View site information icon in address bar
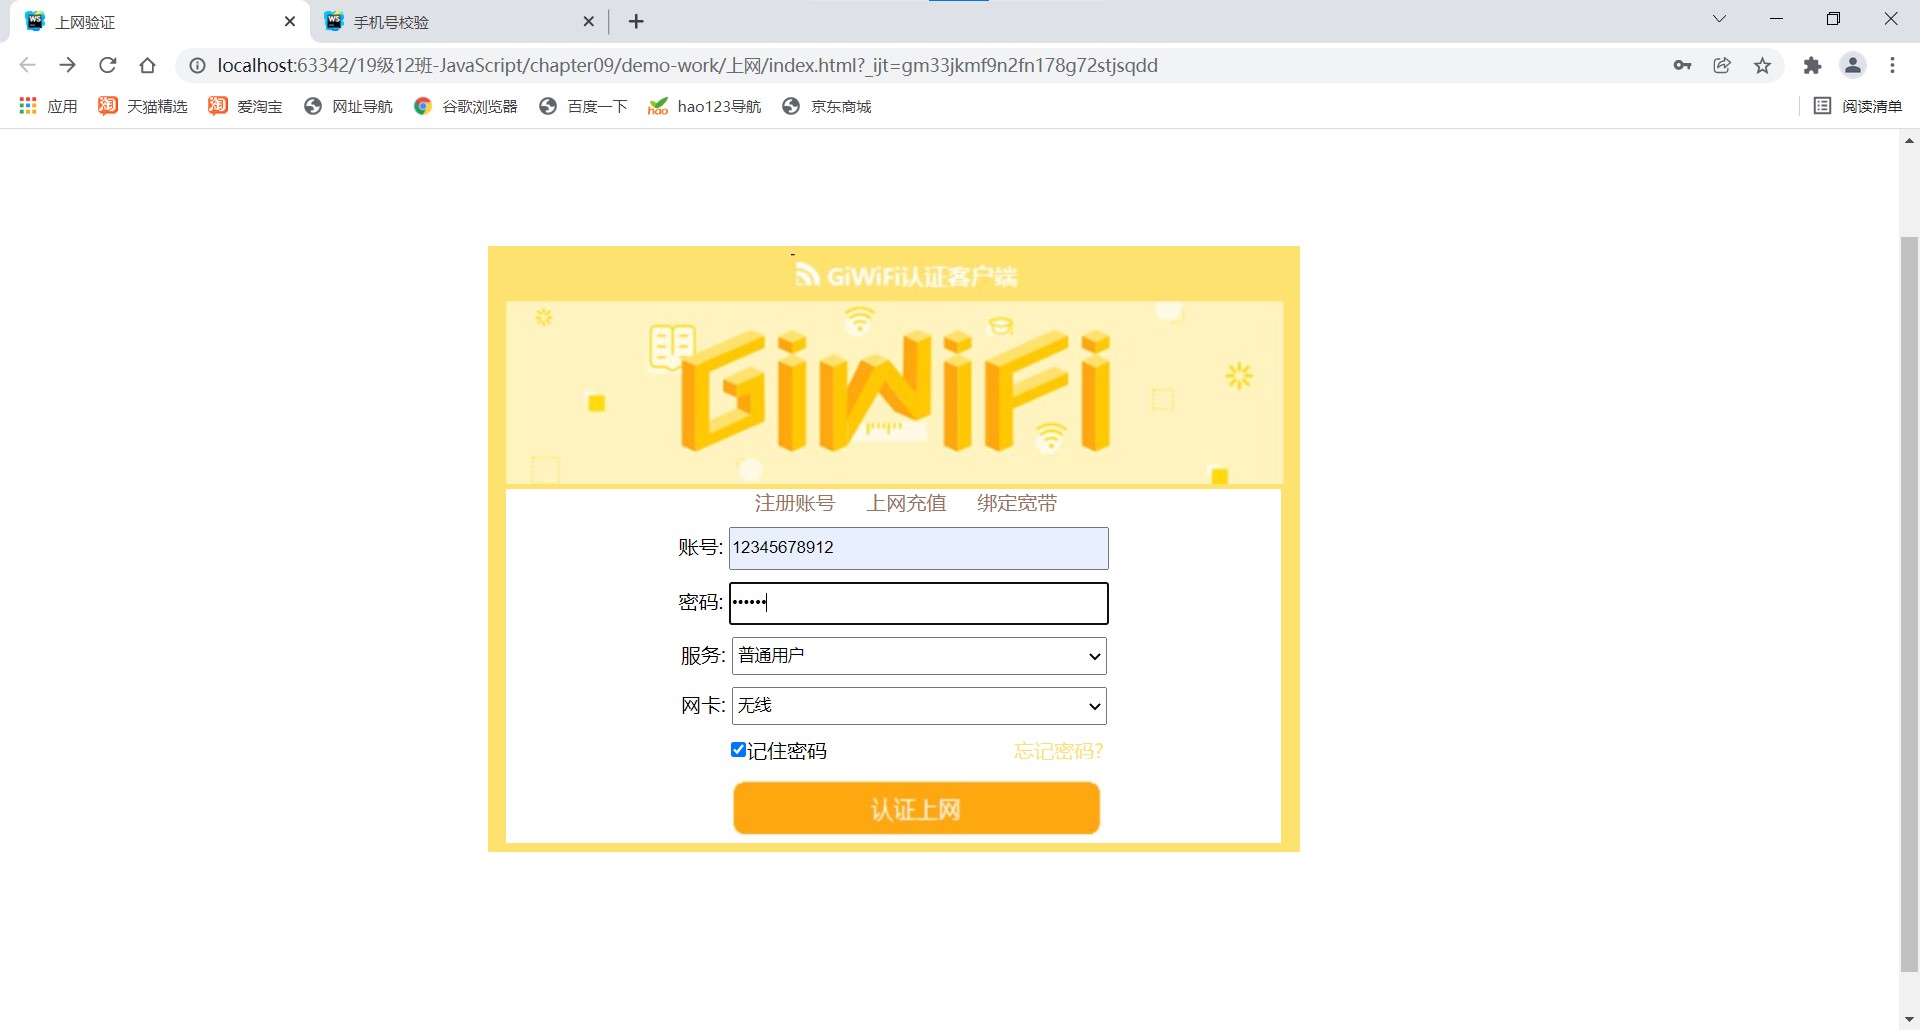Screen dimensions: 1920x1030 [198, 65]
